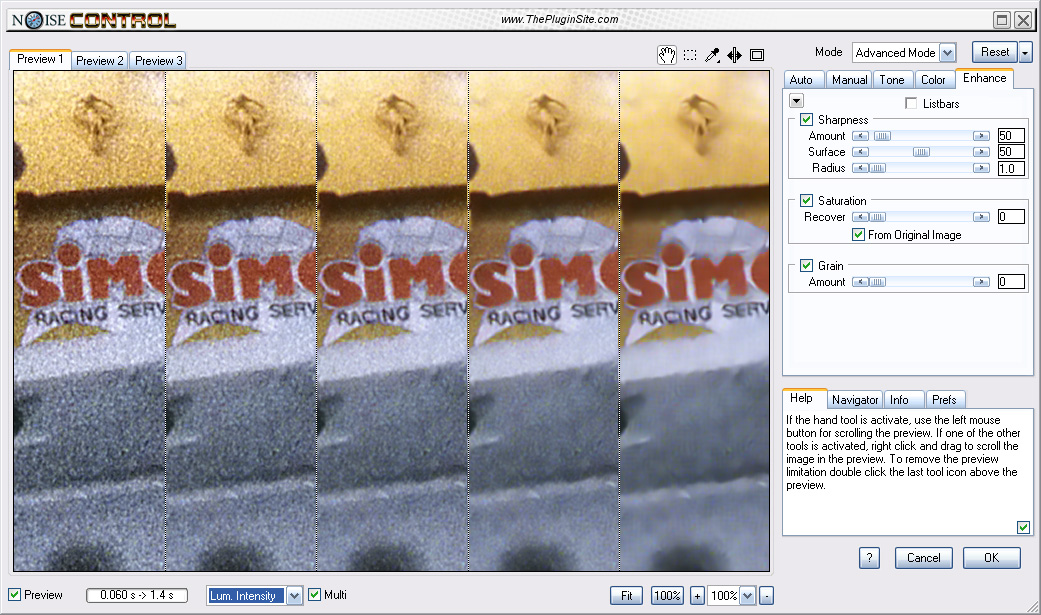Viewport: 1041px width, 615px height.
Task: Open help with the question mark button
Action: 869,558
